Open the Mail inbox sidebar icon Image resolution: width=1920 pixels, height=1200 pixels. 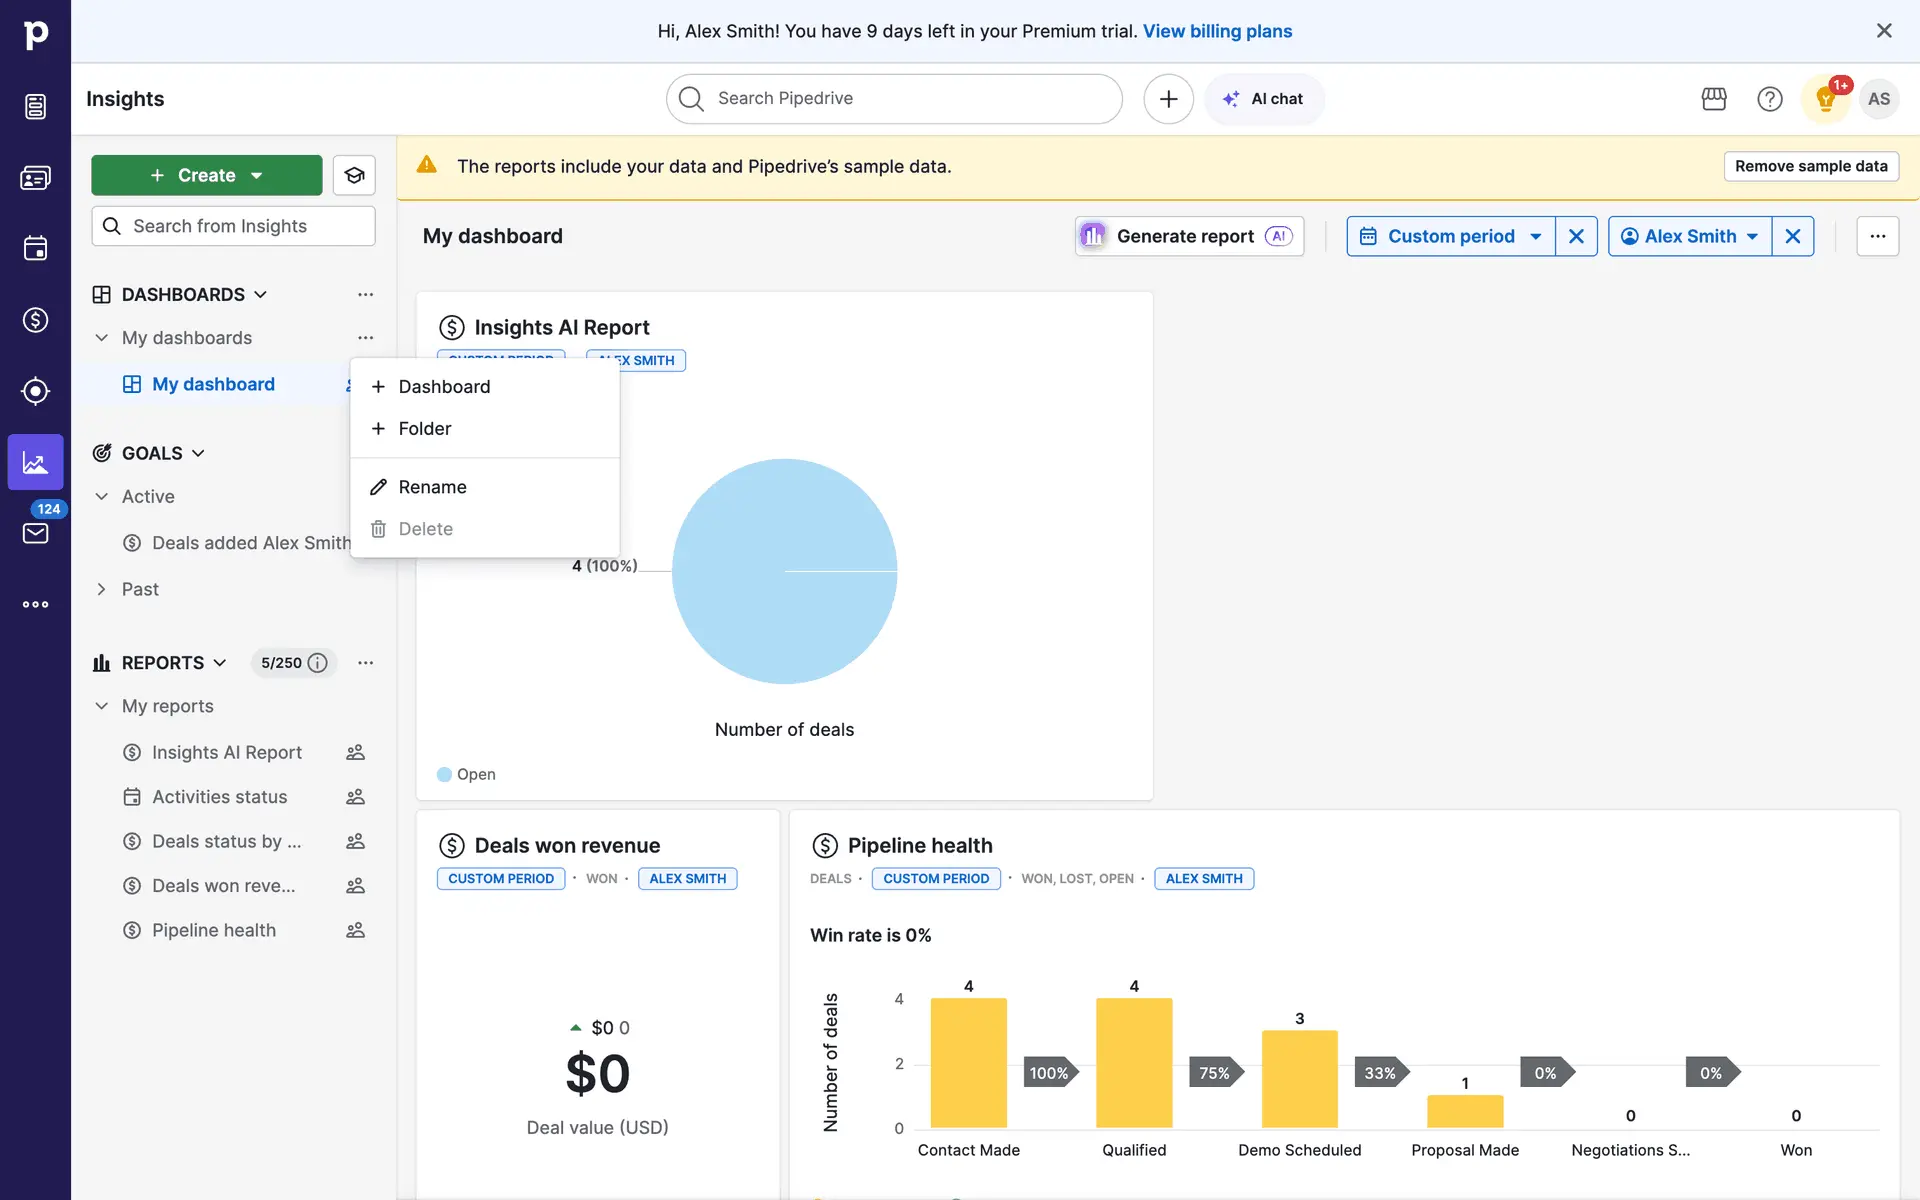[x=35, y=533]
